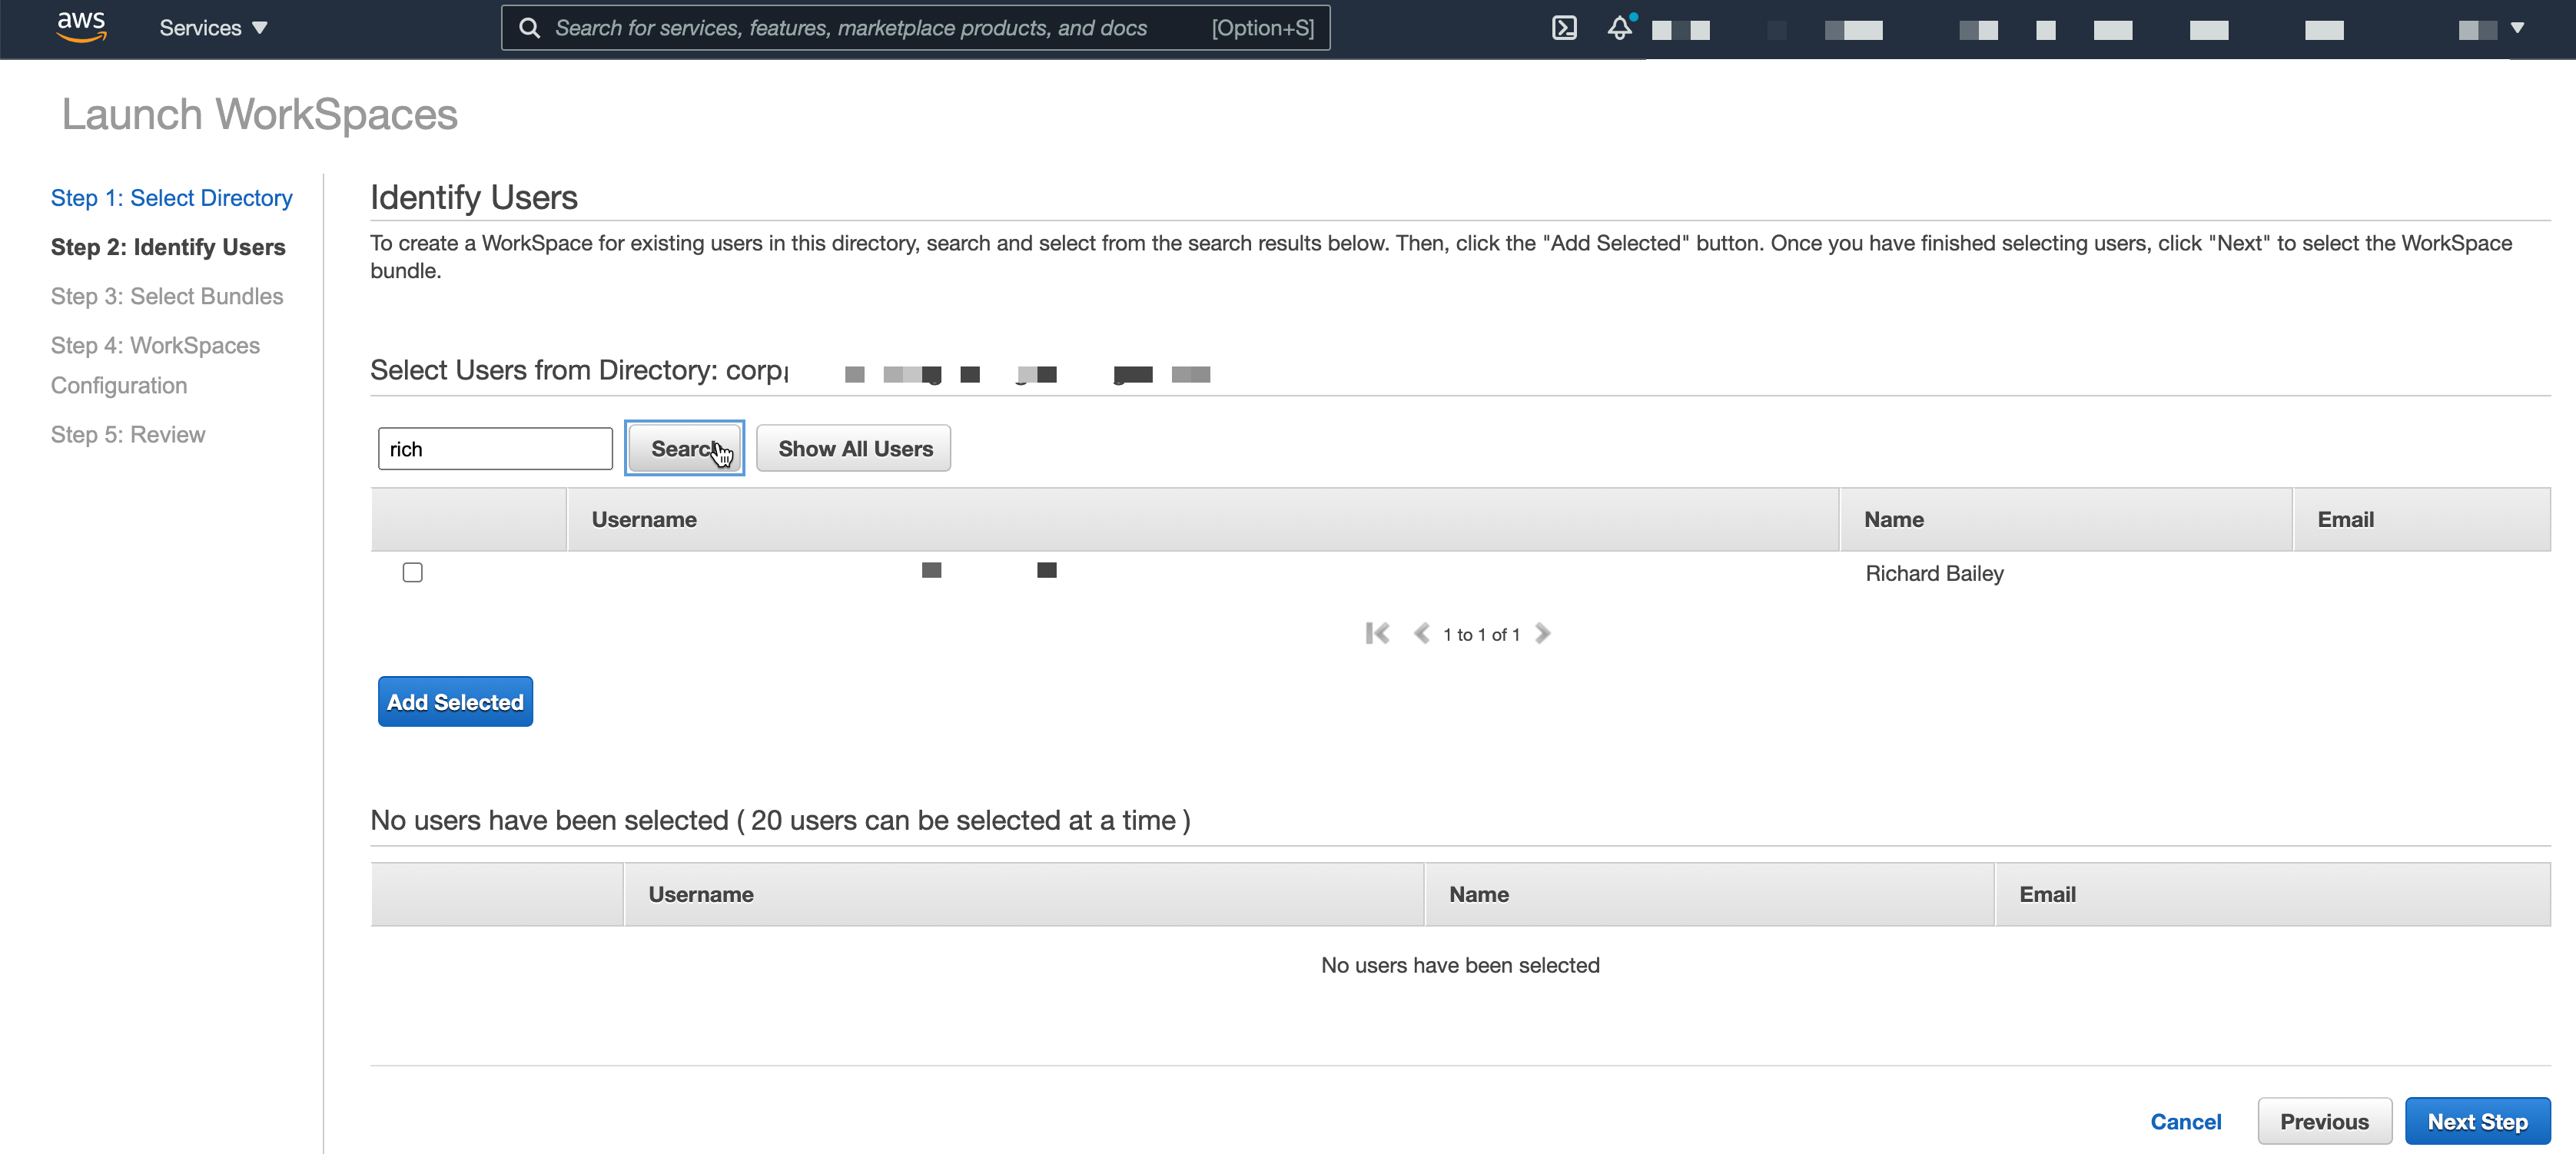The image size is (2576, 1154).
Task: Click Show All Users button
Action: pyautogui.click(x=854, y=448)
